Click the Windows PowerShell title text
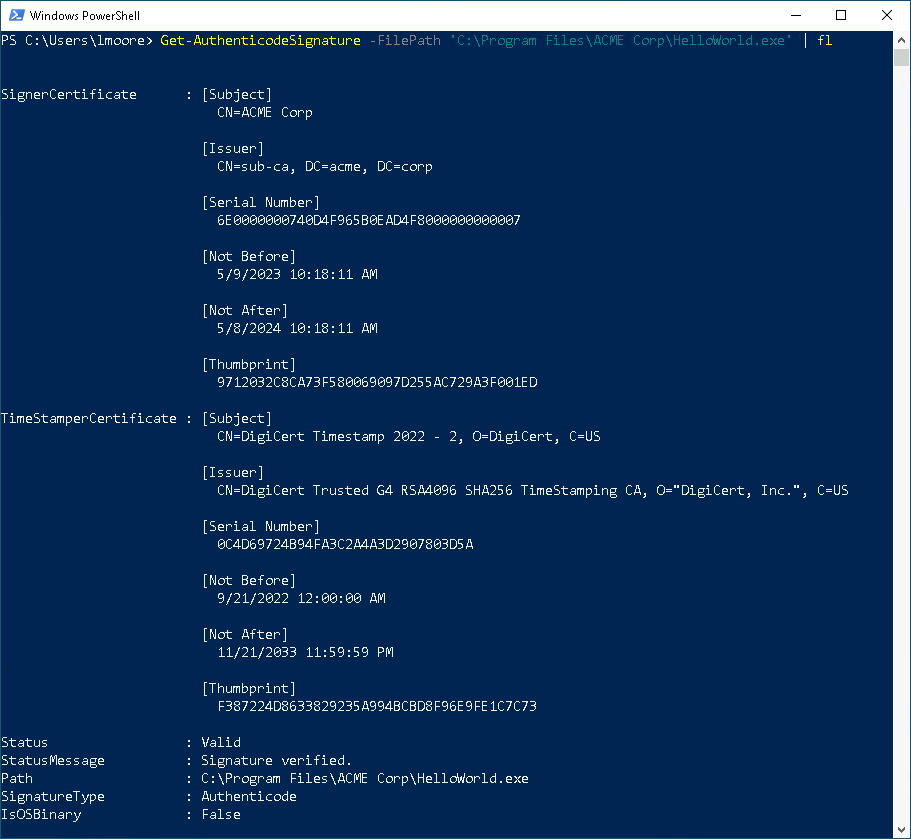 click(x=85, y=15)
